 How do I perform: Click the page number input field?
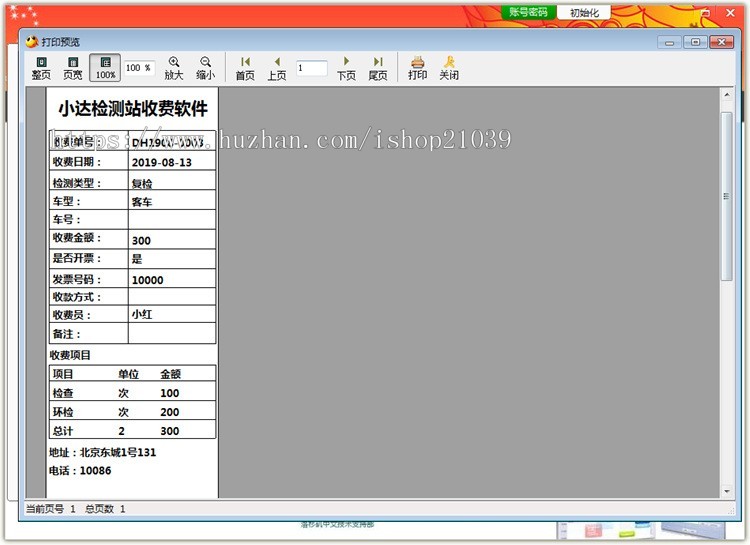click(x=312, y=68)
